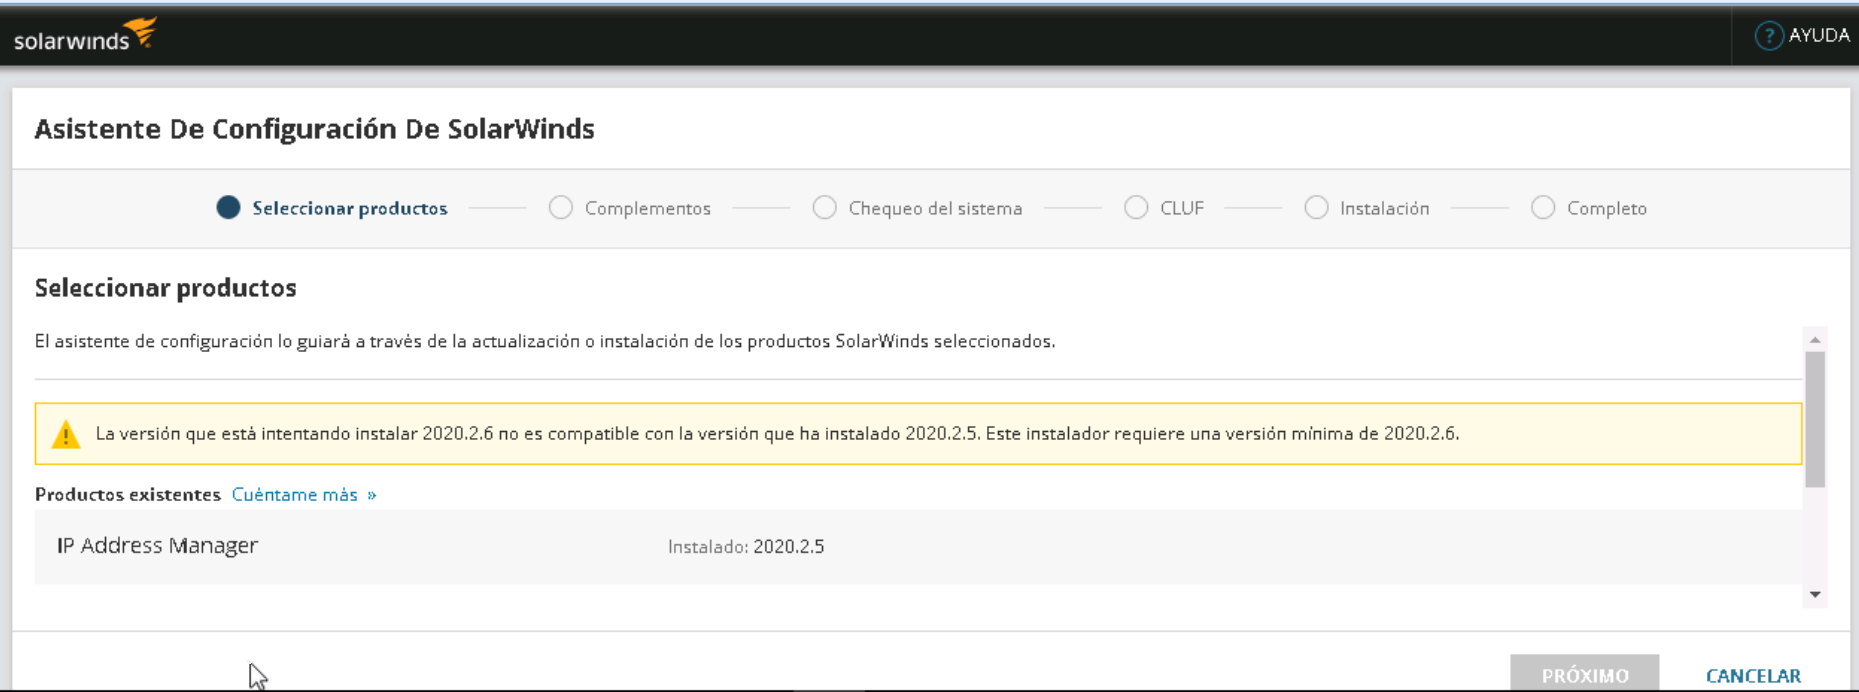Image resolution: width=1859 pixels, height=692 pixels.
Task: Go to the Seleccionar productos step label
Action: pyautogui.click(x=350, y=208)
